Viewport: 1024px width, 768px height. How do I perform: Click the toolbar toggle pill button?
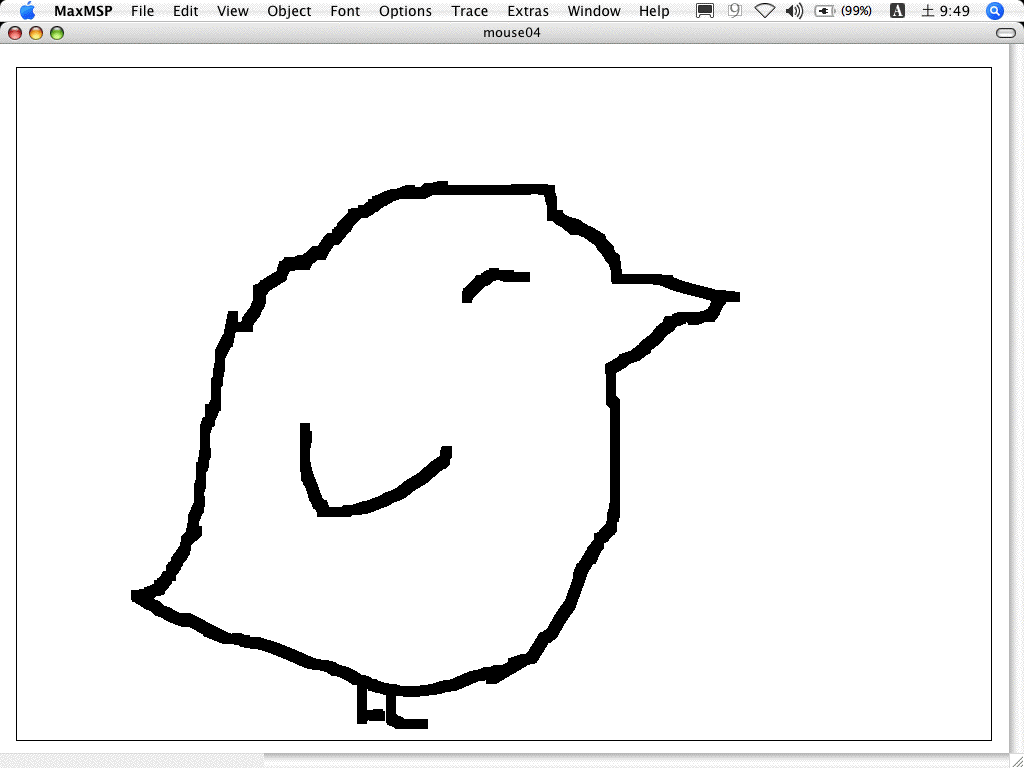click(1006, 33)
